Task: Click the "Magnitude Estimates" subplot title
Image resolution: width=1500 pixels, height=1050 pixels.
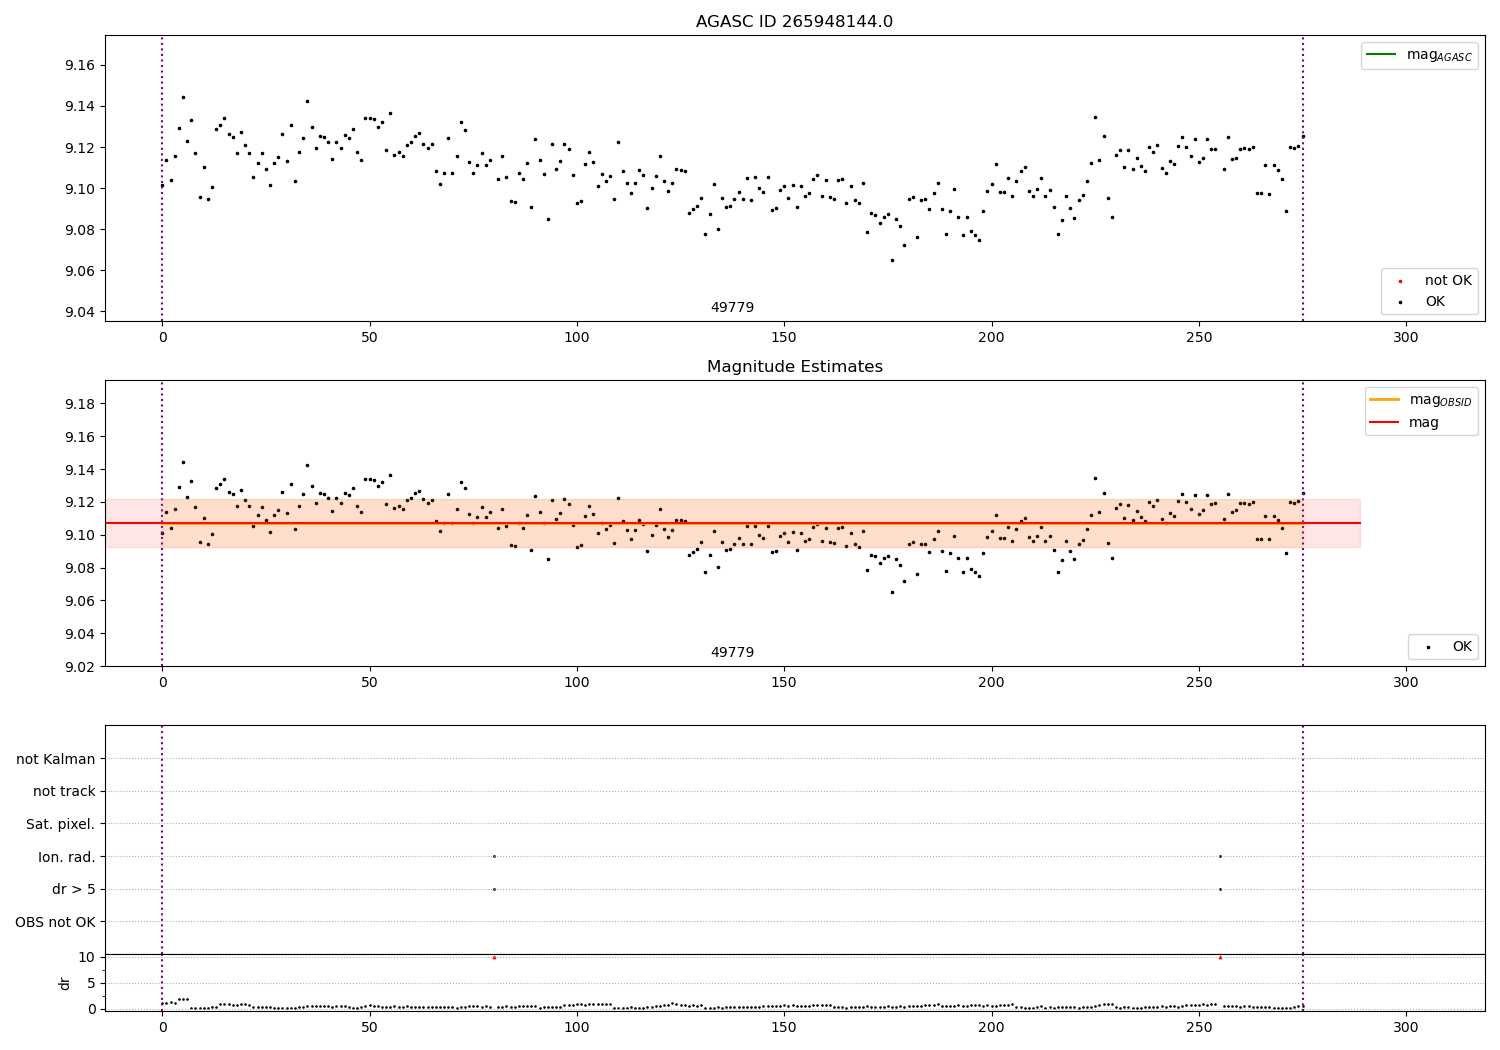Action: coord(794,367)
